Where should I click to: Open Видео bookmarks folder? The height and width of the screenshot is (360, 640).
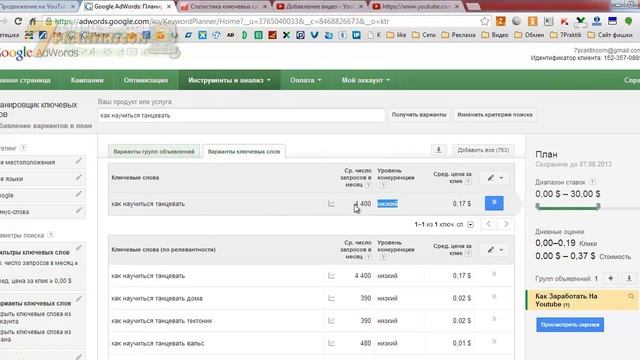[x=495, y=35]
